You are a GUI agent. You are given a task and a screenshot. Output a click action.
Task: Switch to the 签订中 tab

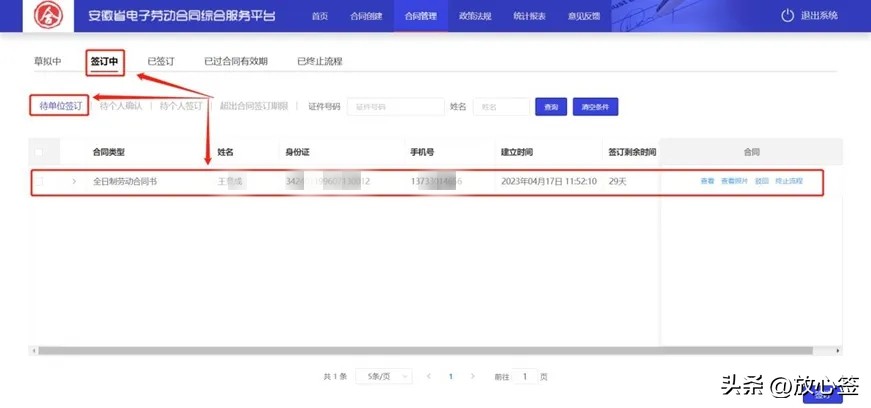tap(104, 62)
